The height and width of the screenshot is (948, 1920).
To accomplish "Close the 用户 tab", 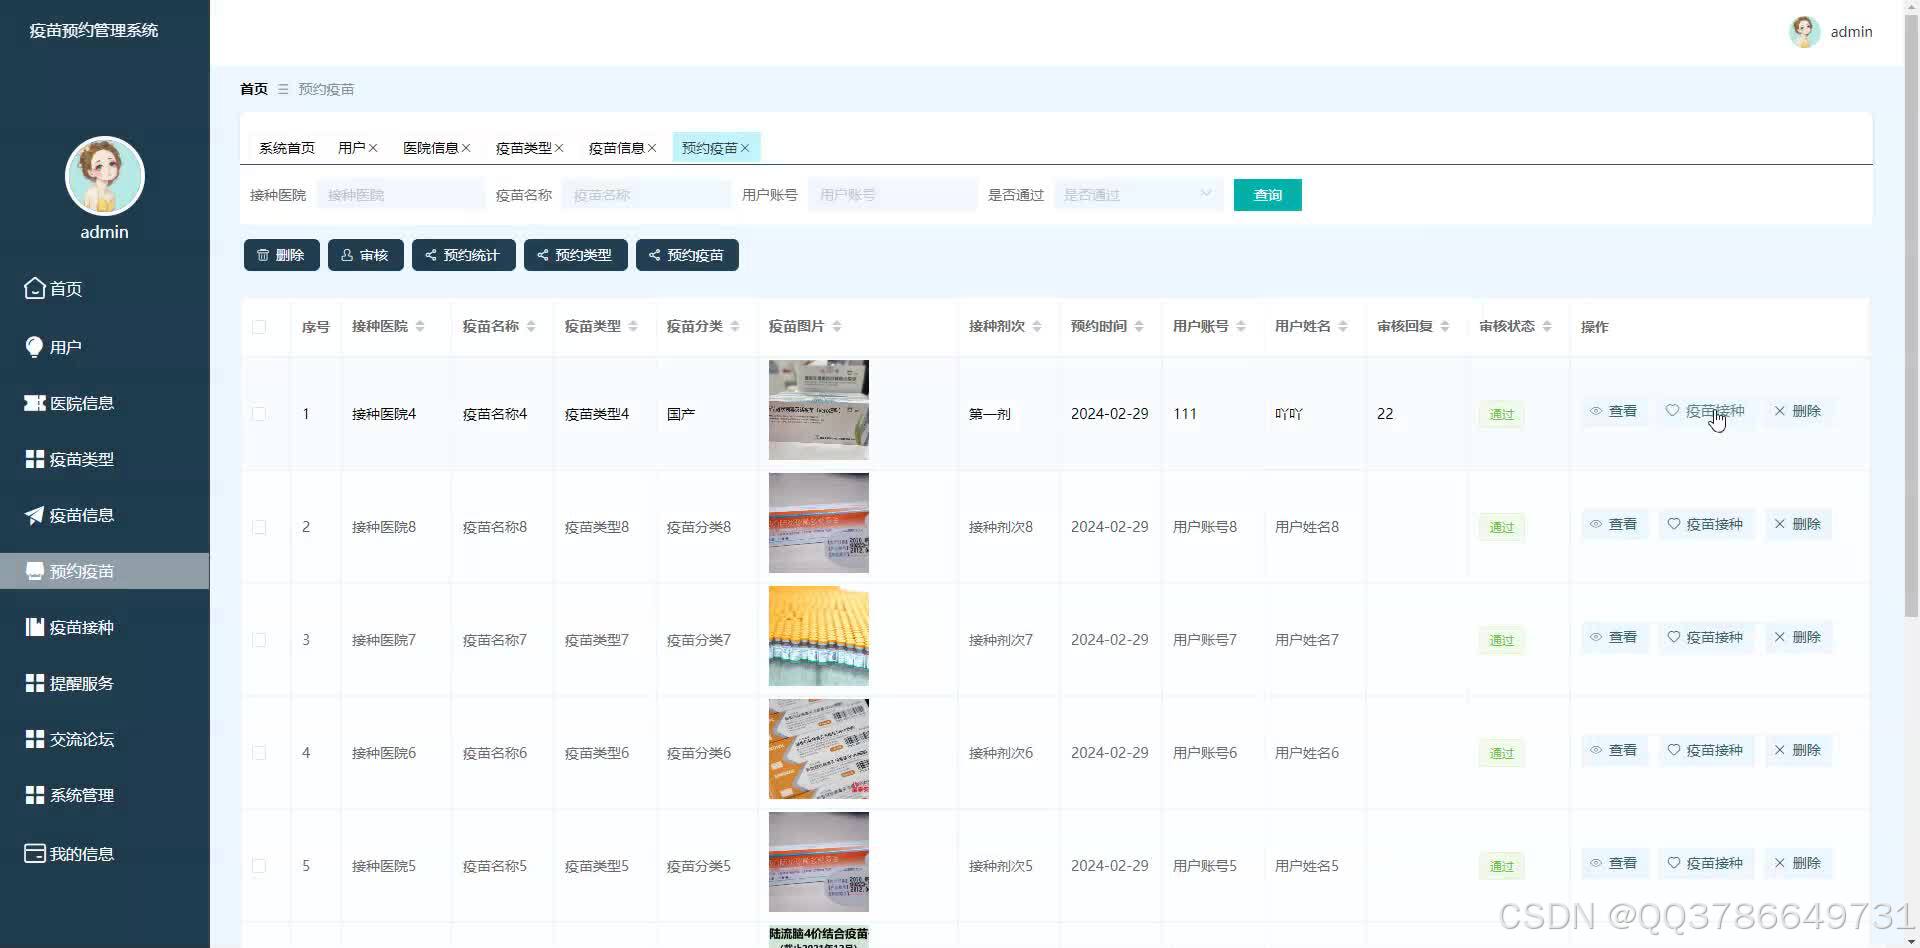I will pos(373,148).
